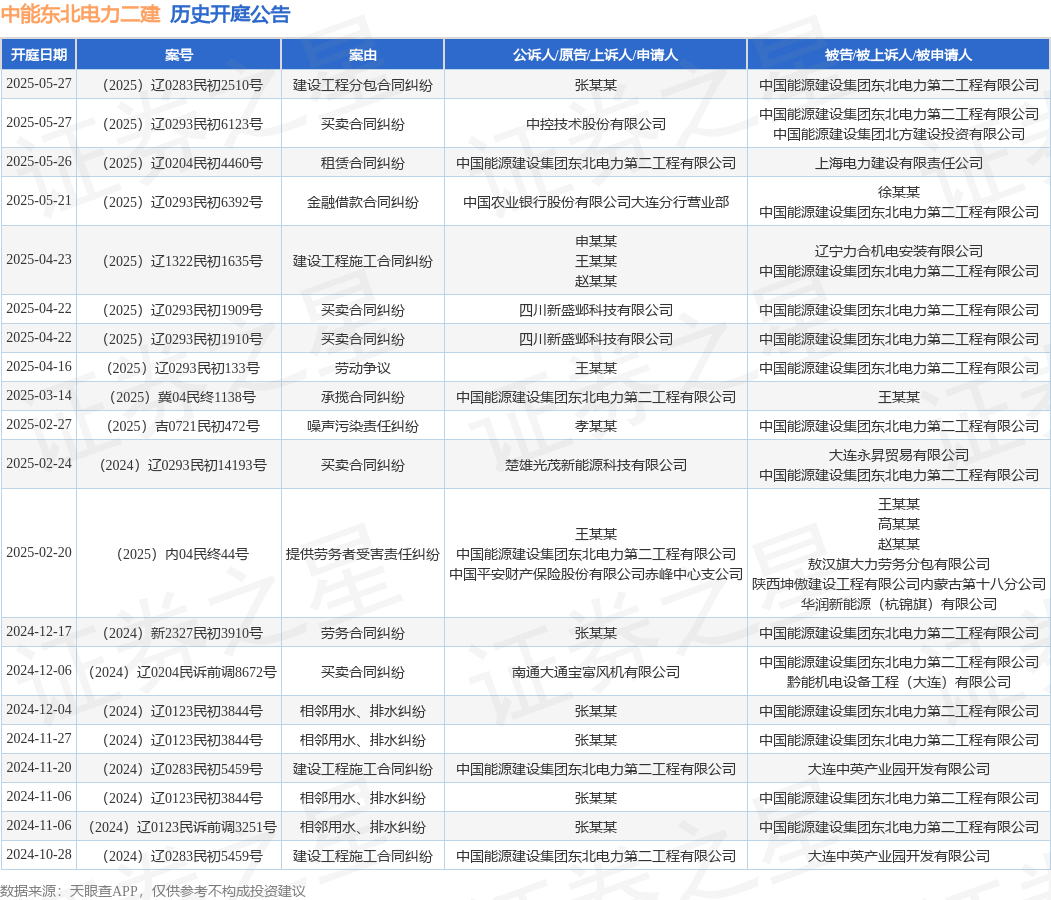Image resolution: width=1051 pixels, height=900 pixels.
Task: Click plaintiff 中控技术股份有限公司
Action: point(596,124)
